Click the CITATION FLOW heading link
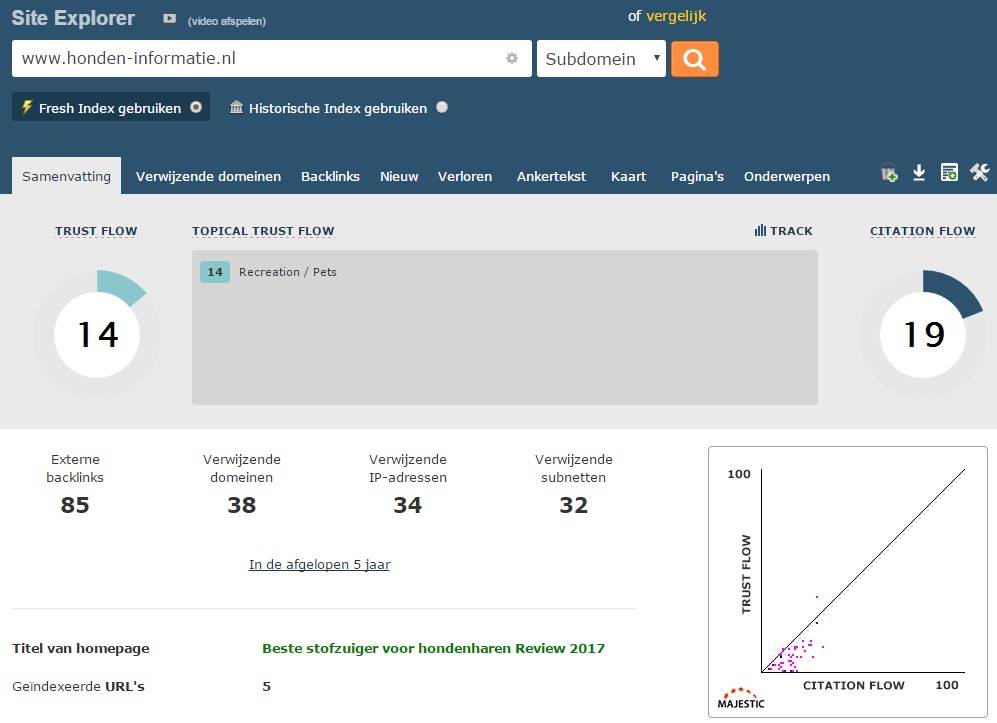 (x=922, y=231)
